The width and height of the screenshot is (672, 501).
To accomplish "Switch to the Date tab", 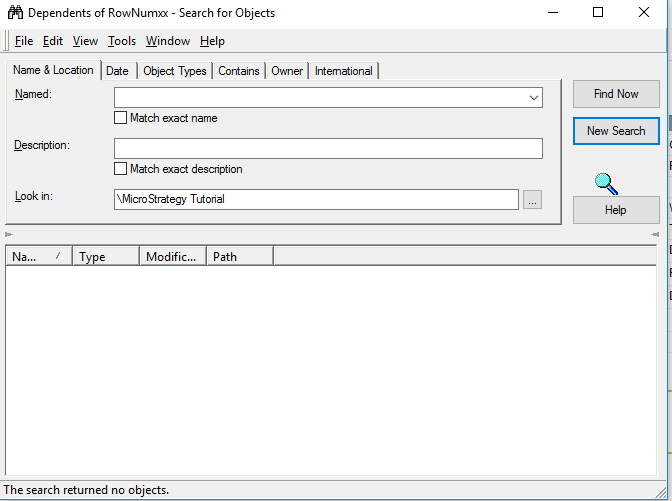I will pos(117,71).
